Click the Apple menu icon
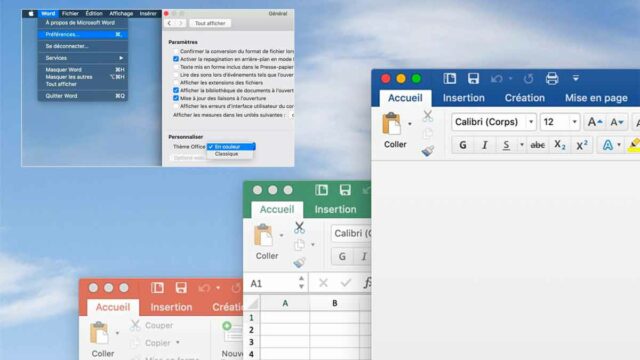The image size is (640, 360). point(31,13)
